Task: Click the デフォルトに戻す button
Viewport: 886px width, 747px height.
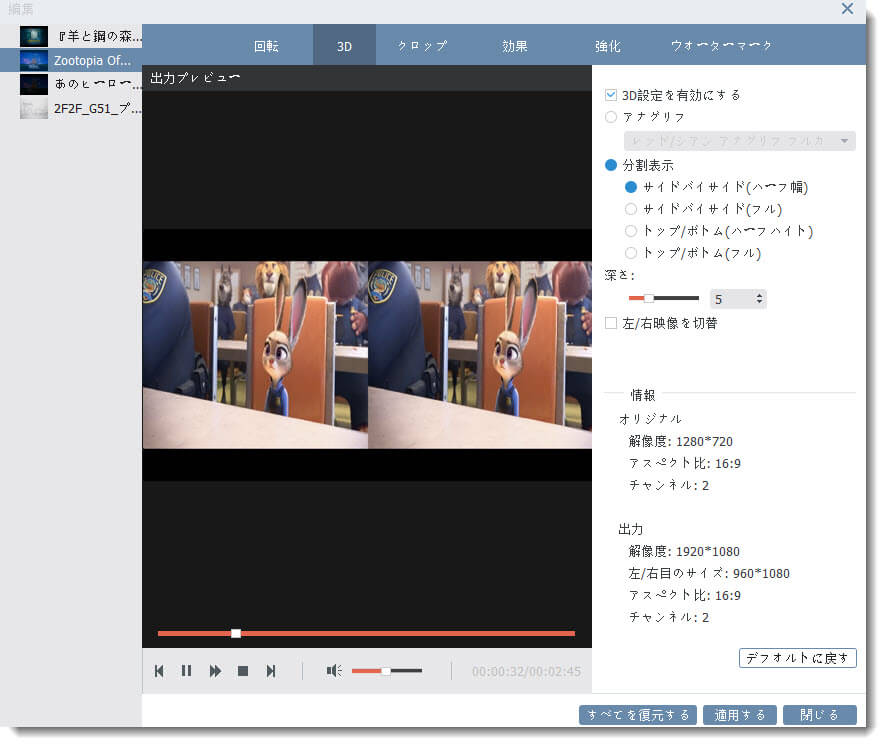Action: [797, 658]
